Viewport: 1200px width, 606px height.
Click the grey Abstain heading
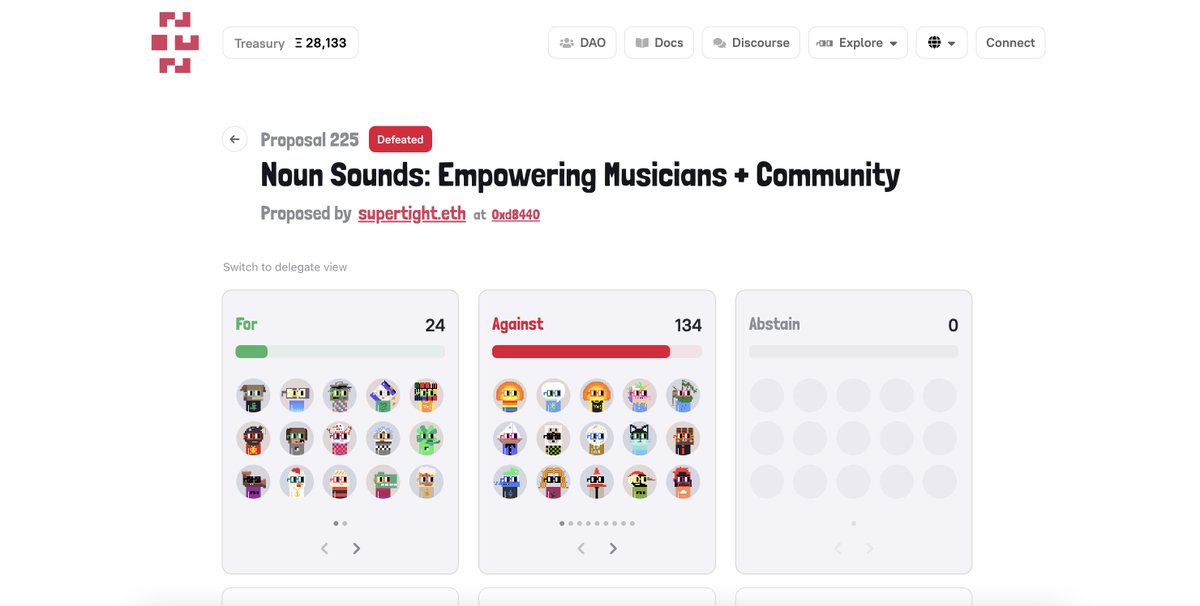774,324
